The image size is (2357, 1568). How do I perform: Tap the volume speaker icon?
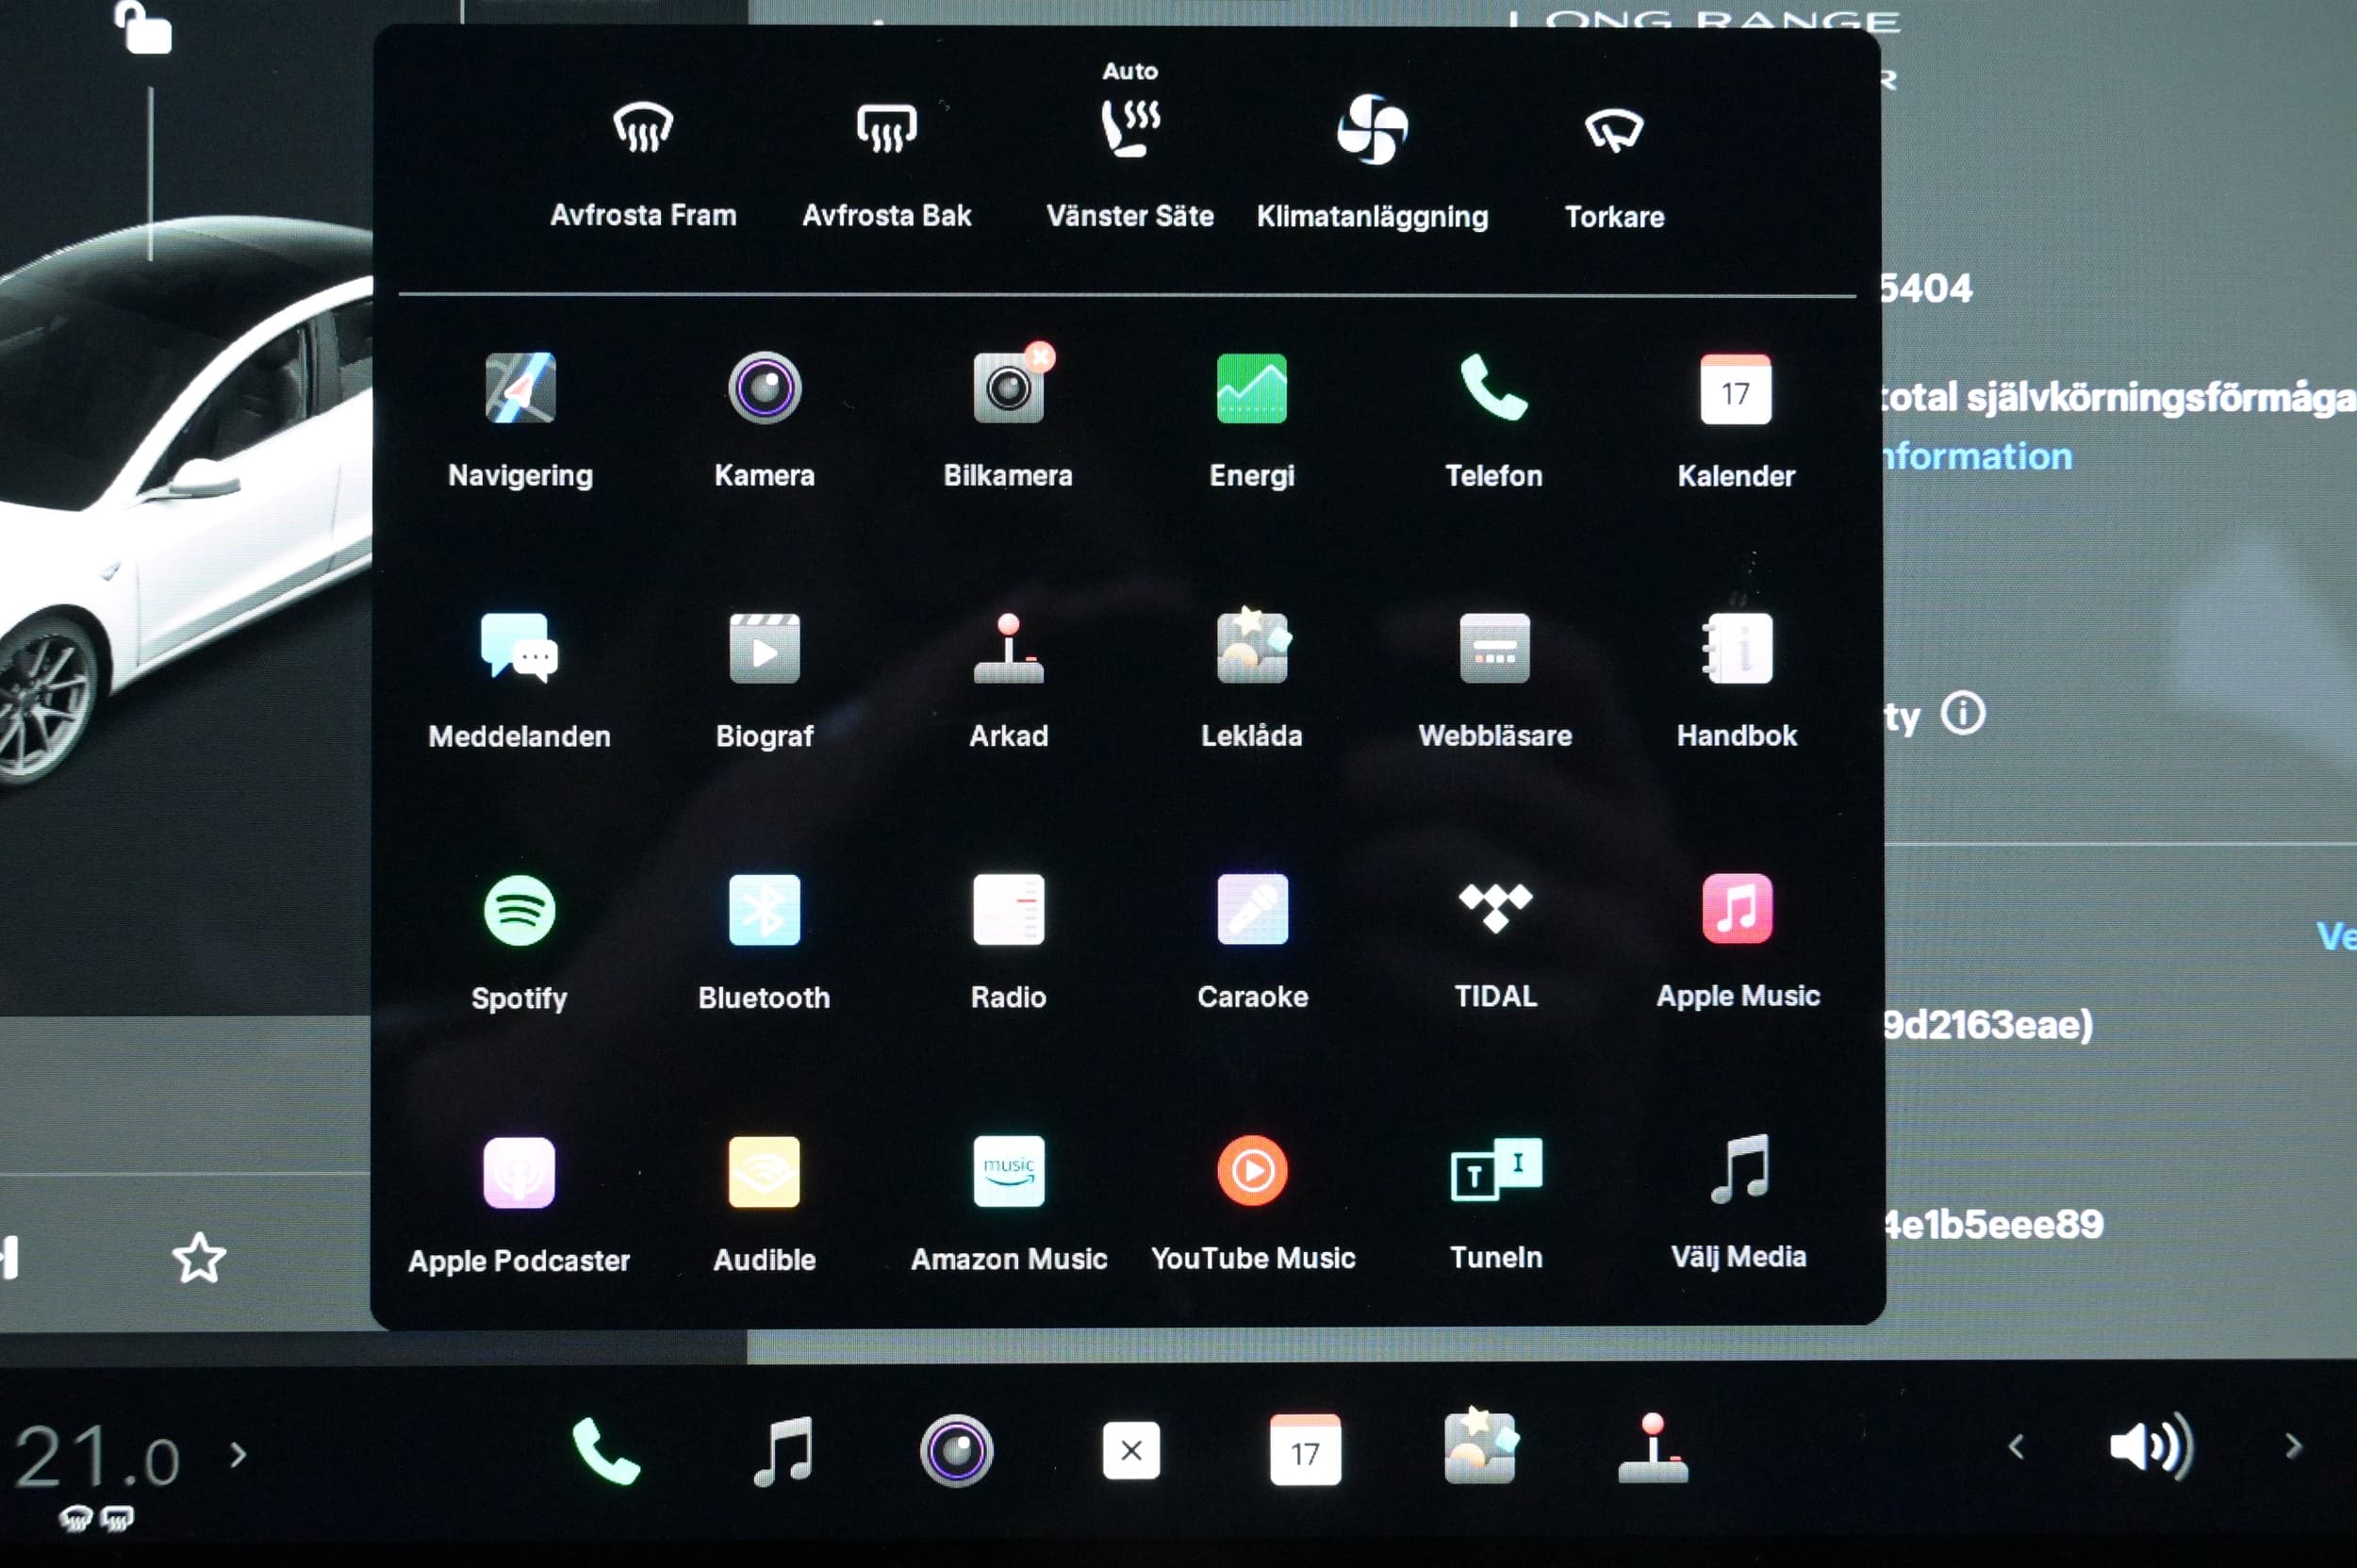pyautogui.click(x=2151, y=1447)
